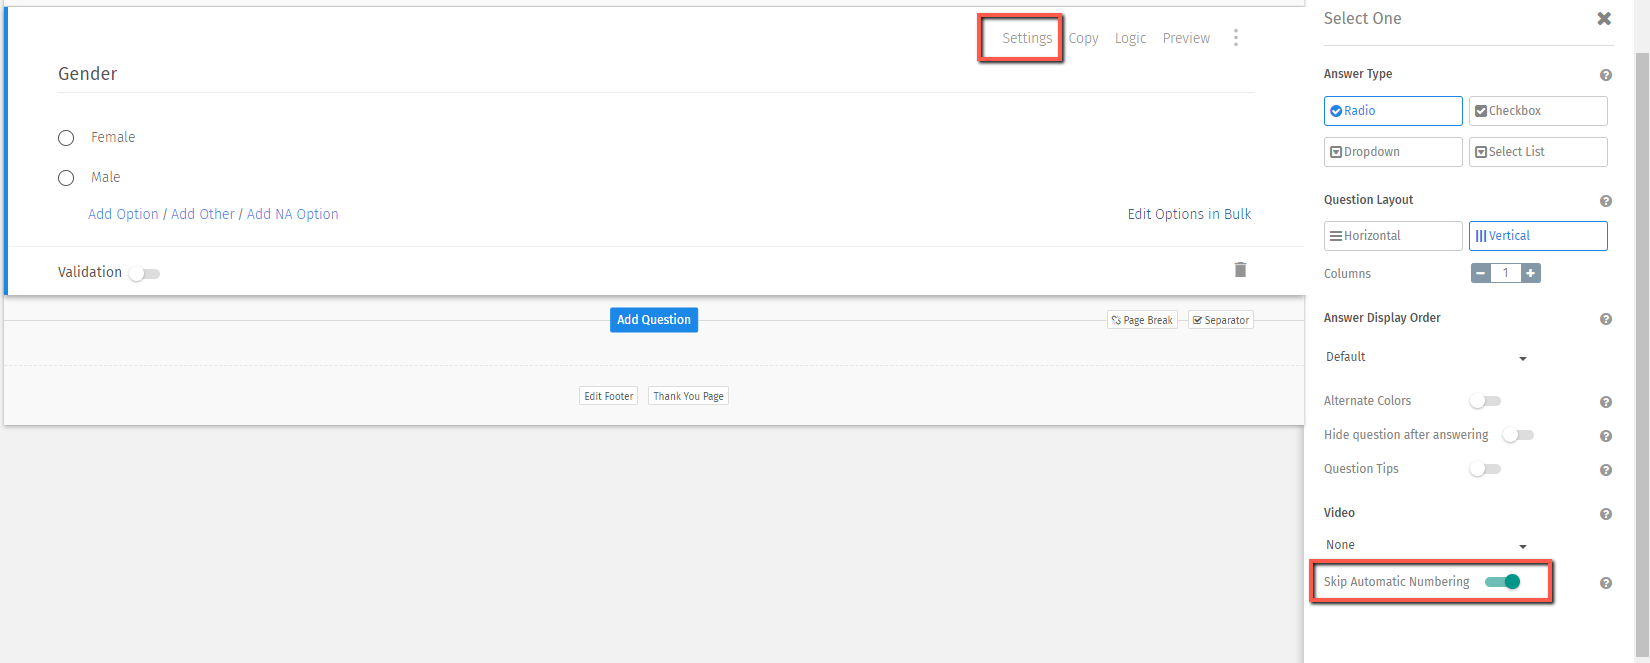The image size is (1650, 663).
Task: Click the Video section help icon
Action: click(1605, 514)
